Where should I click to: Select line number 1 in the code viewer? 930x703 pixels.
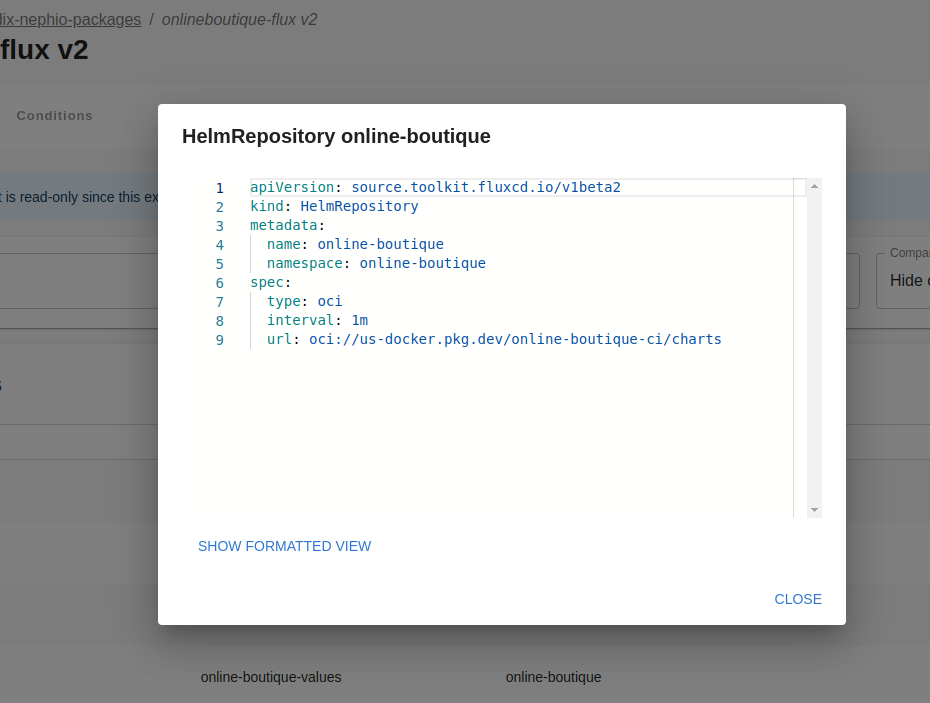(219, 187)
